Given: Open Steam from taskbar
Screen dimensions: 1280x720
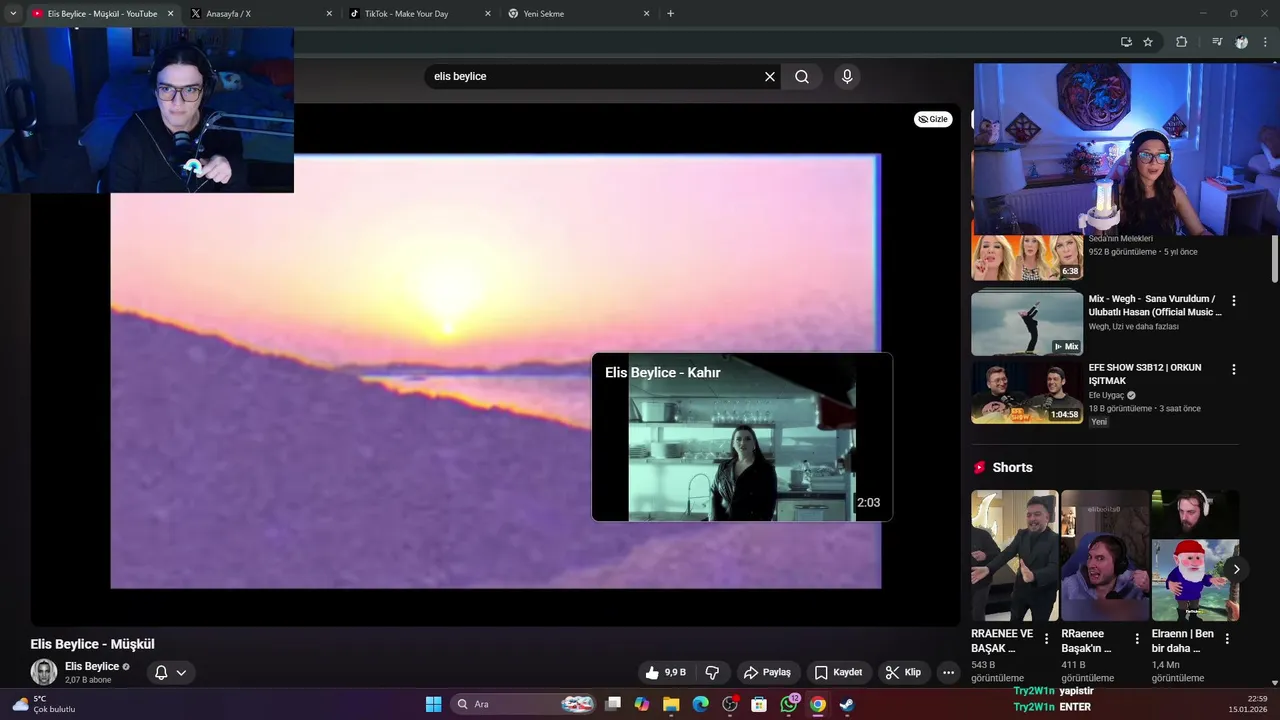Looking at the screenshot, I should tap(847, 704).
